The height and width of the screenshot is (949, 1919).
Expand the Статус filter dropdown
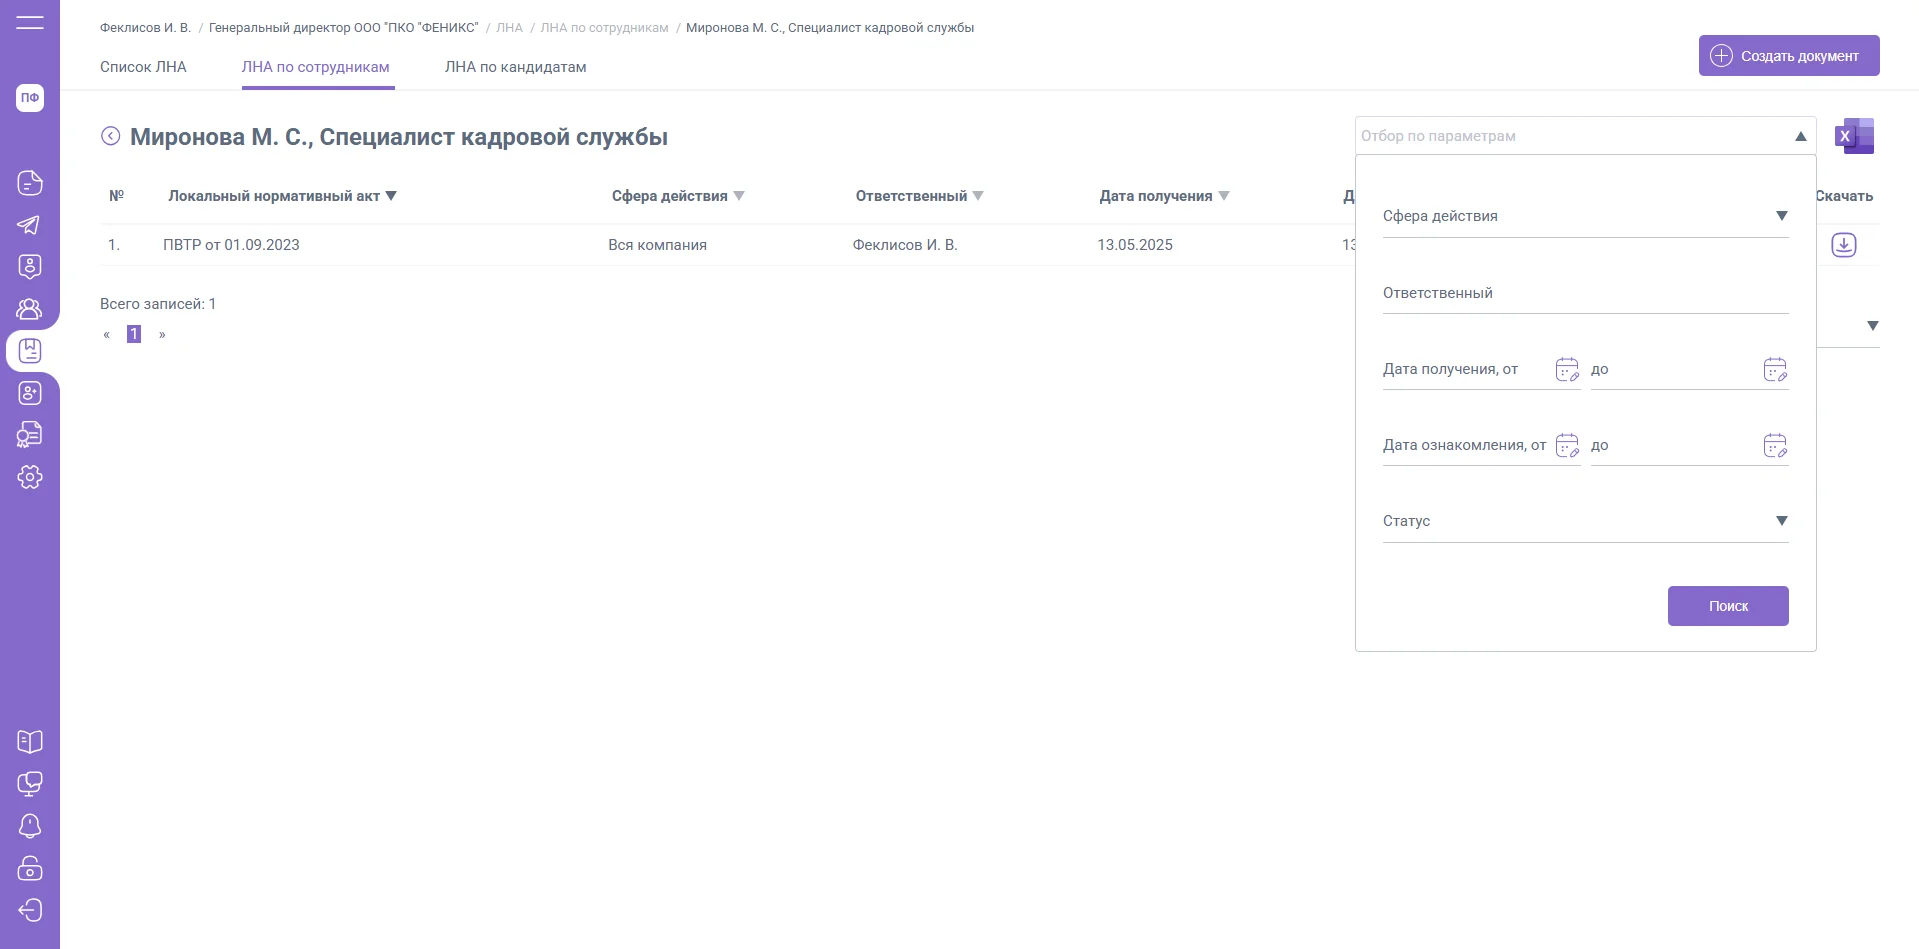coord(1780,521)
